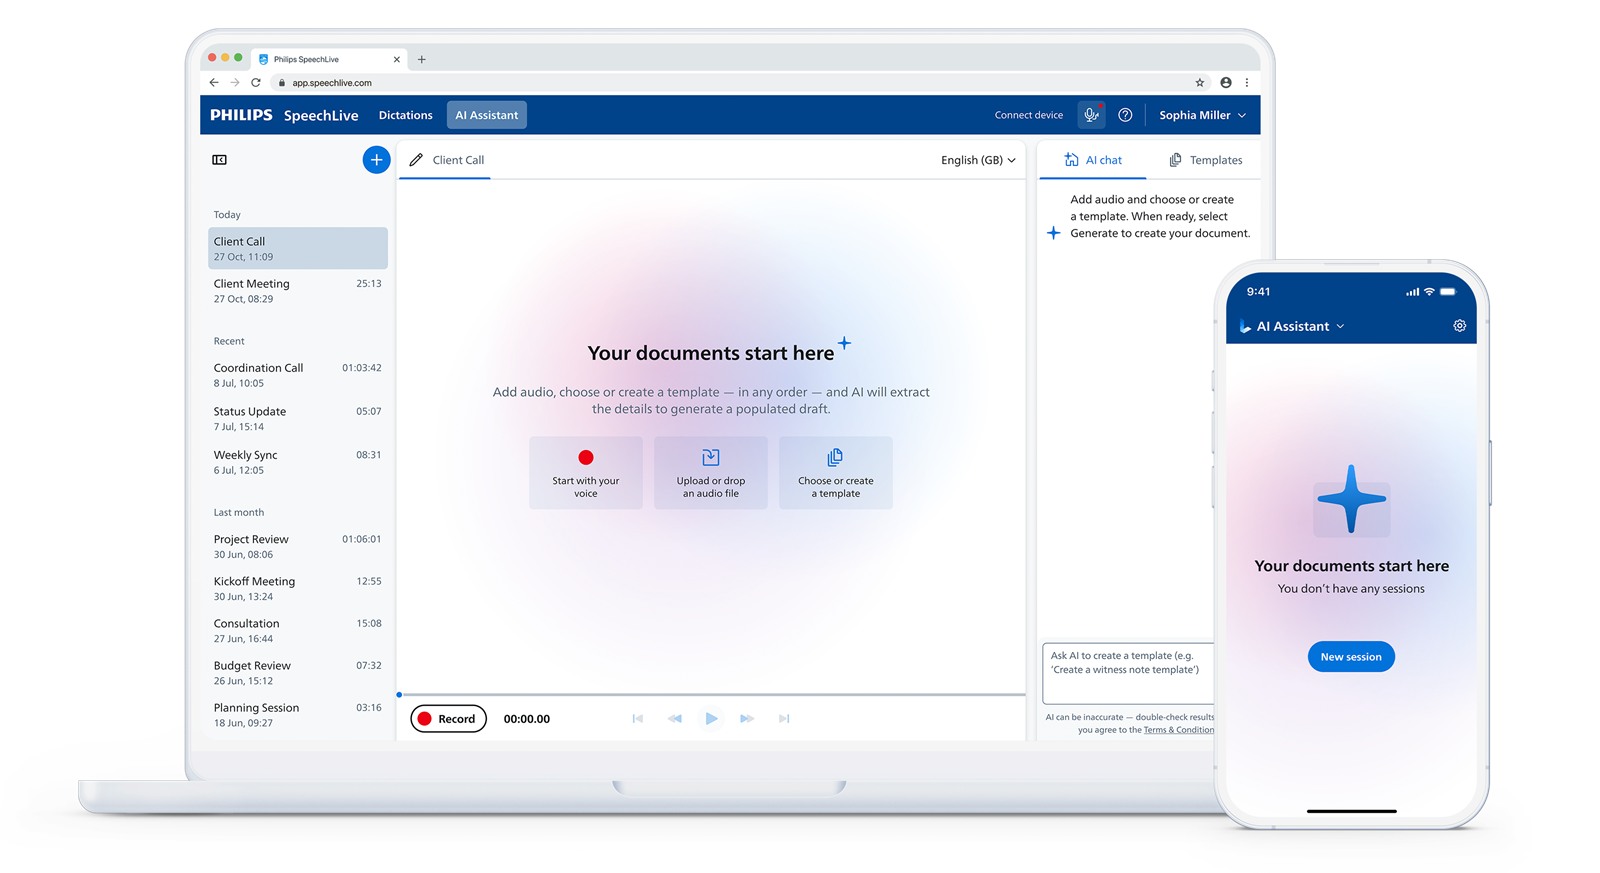Viewport: 1600px width, 873px height.
Task: Select Weekly Sync session
Action: click(x=298, y=462)
